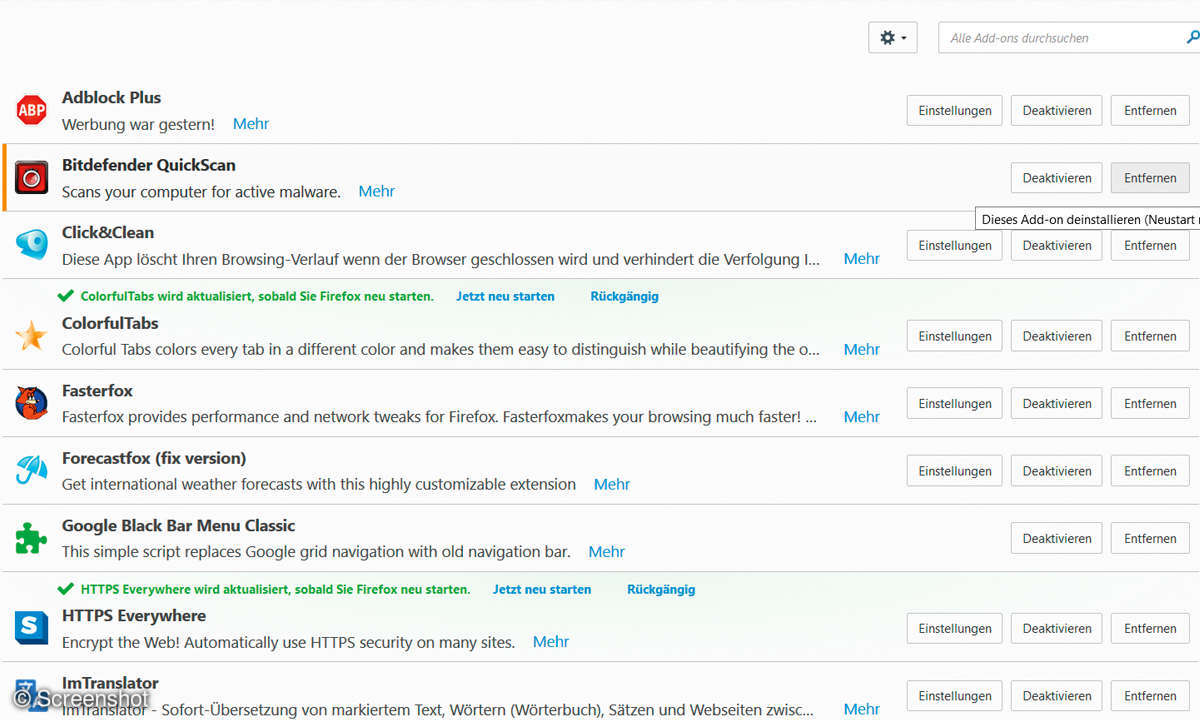Entfernen the Adblock Plus add-on
Image resolution: width=1200 pixels, height=720 pixels.
1150,110
